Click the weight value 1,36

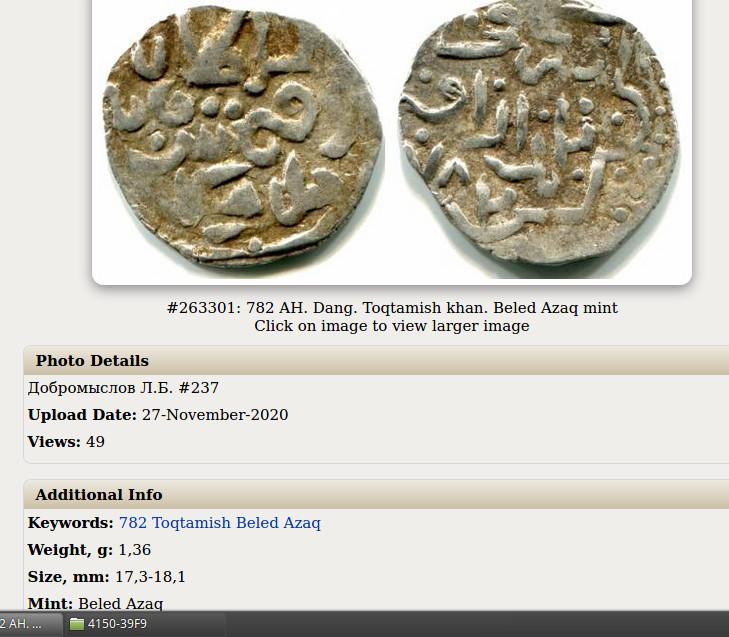(134, 550)
